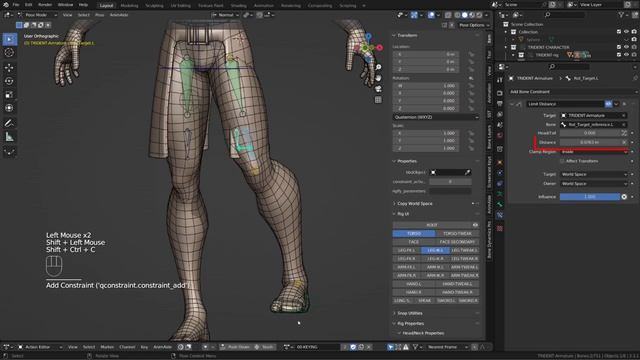Image resolution: width=640 pixels, height=360 pixels.
Task: Toggle Limit Distance constraint visibility
Action: click(x=608, y=104)
